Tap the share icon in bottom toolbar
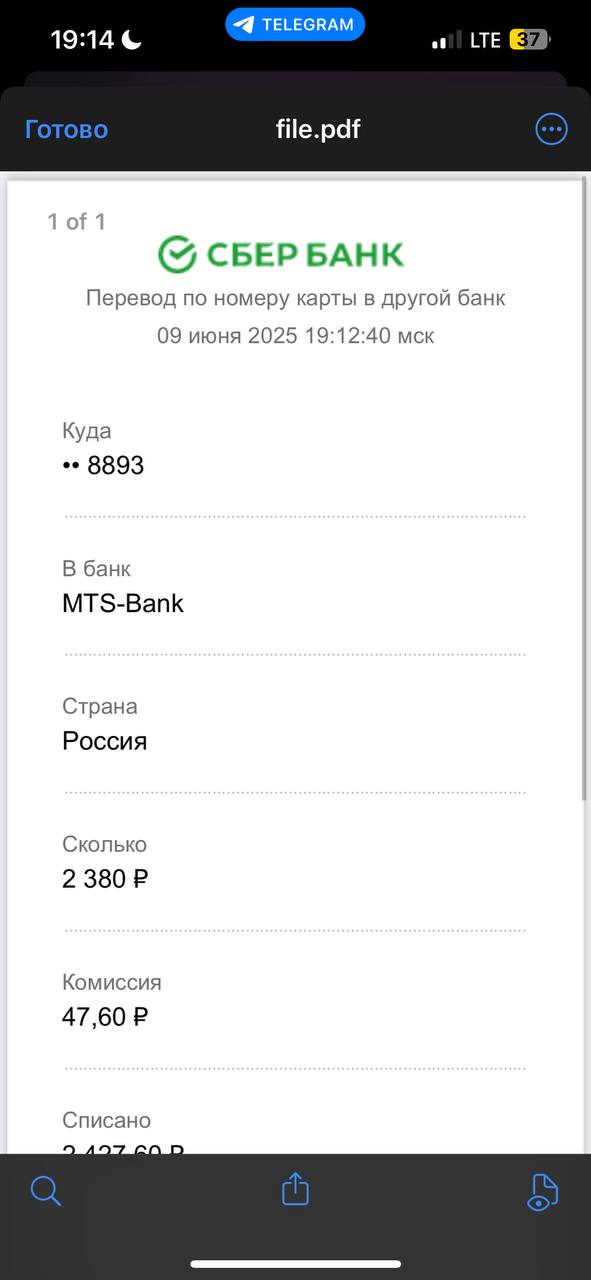The width and height of the screenshot is (591, 1280). coord(295,1188)
